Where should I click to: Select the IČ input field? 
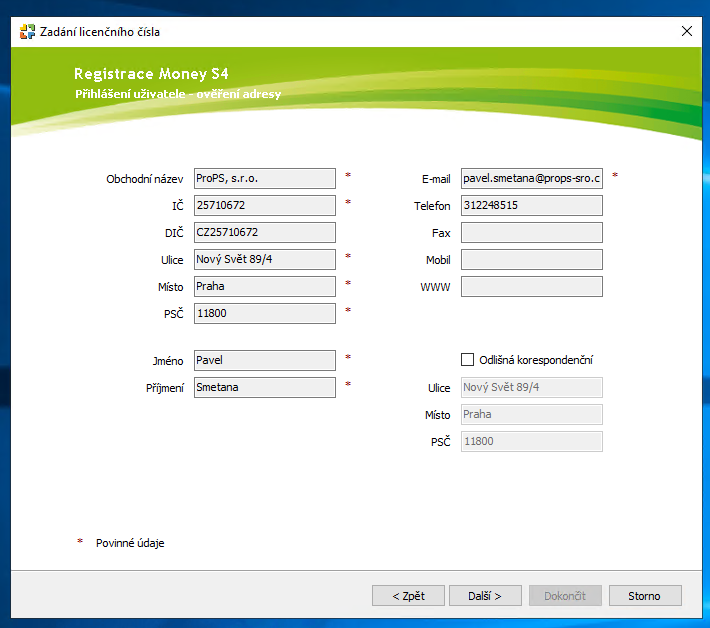pyautogui.click(x=264, y=206)
